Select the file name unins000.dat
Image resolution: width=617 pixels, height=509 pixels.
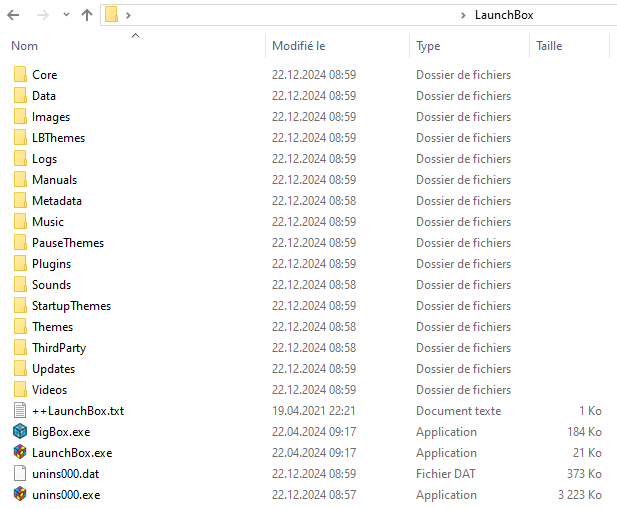(x=65, y=474)
